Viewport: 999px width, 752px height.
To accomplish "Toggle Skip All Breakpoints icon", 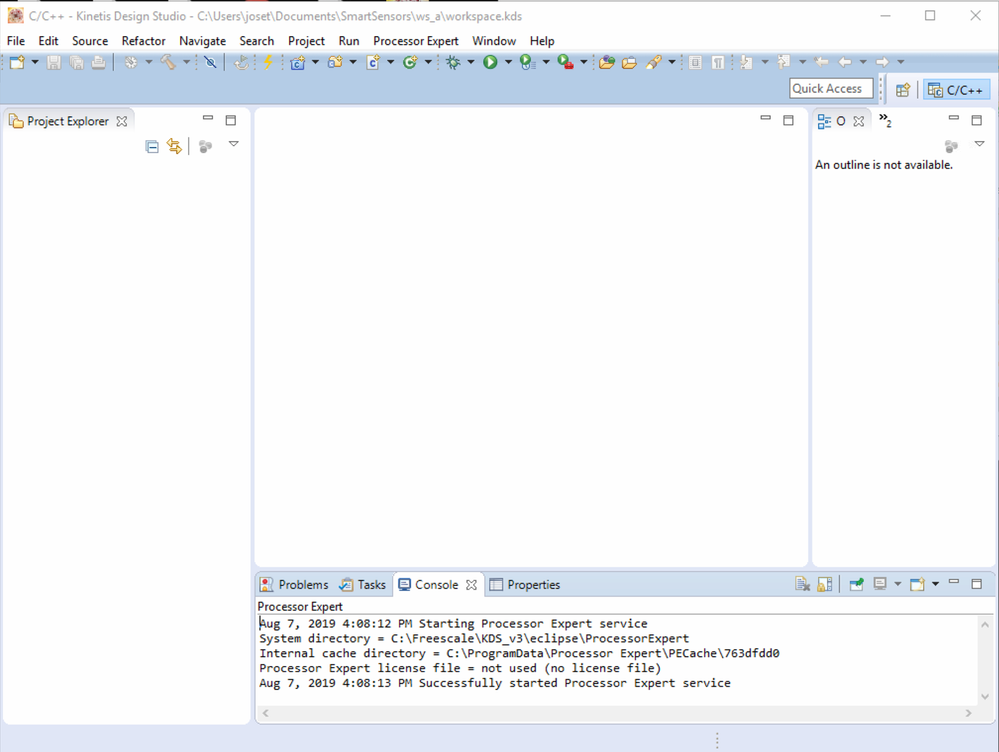I will [x=210, y=62].
